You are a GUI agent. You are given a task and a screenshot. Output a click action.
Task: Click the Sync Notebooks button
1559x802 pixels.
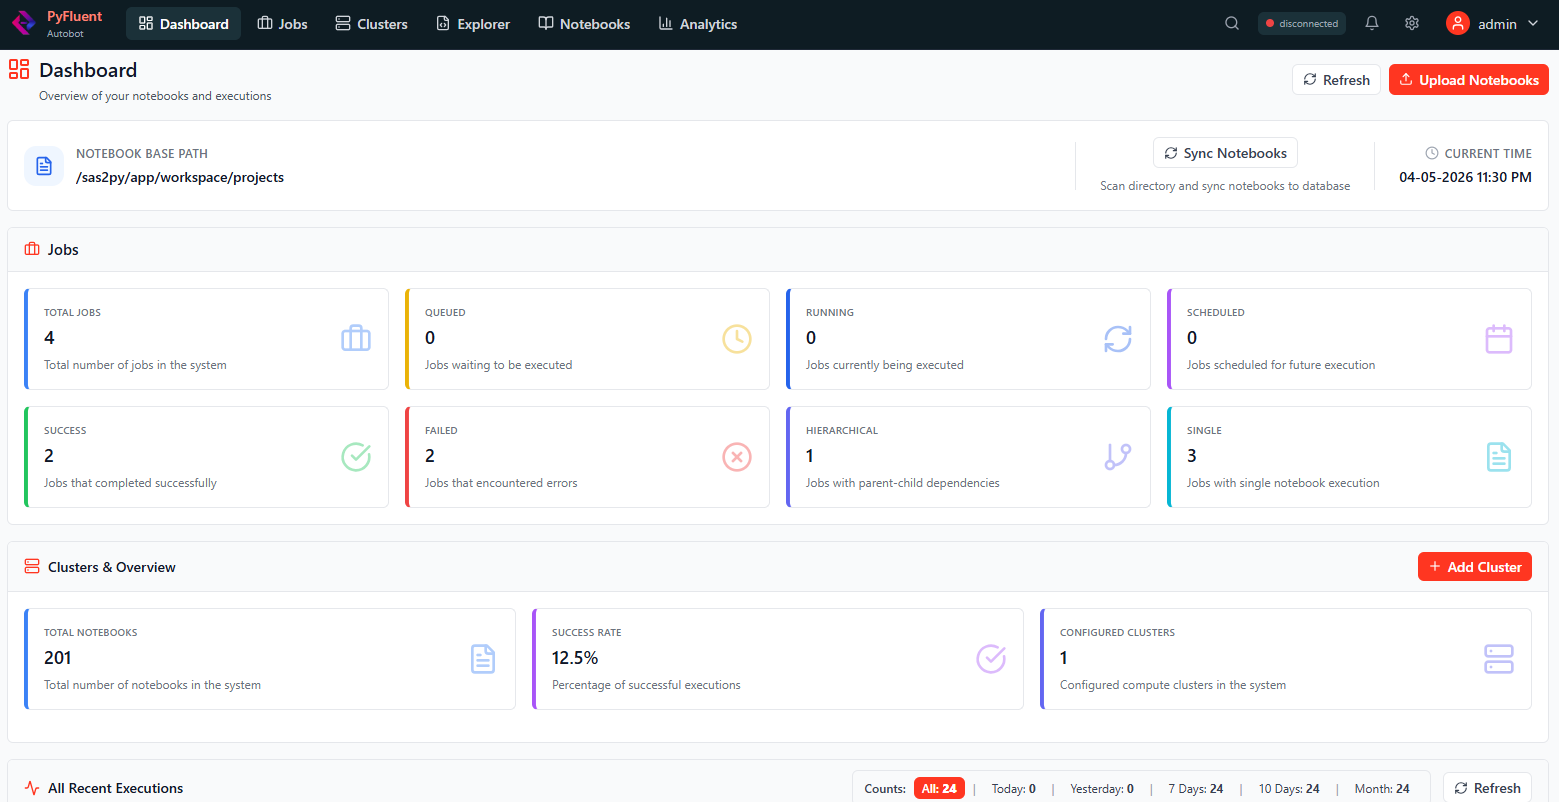pos(1225,152)
